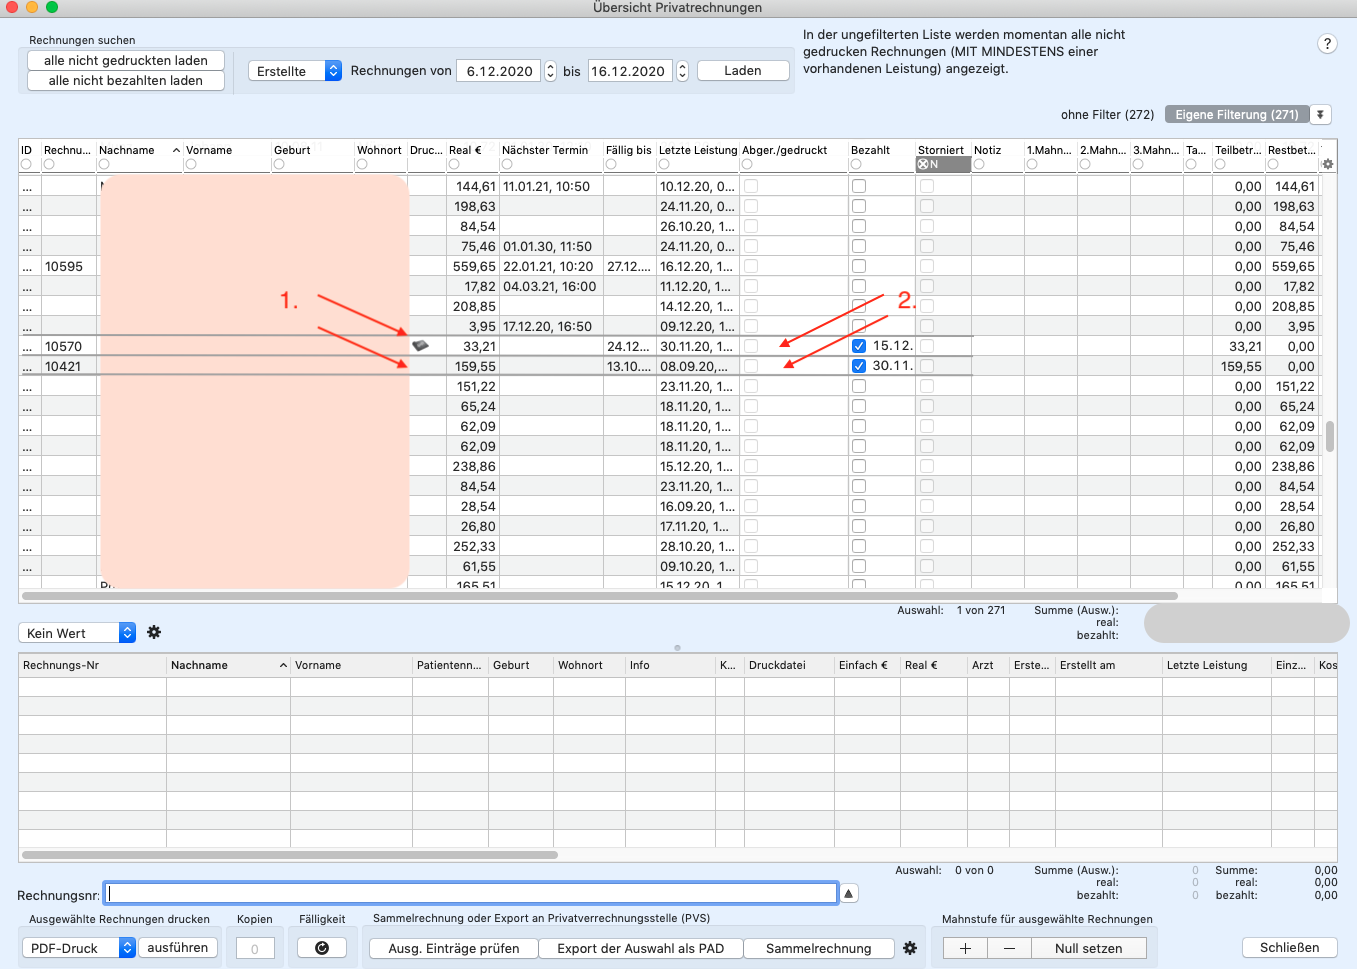Image resolution: width=1357 pixels, height=969 pixels.
Task: Open the Erstellte dropdown
Action: click(295, 71)
